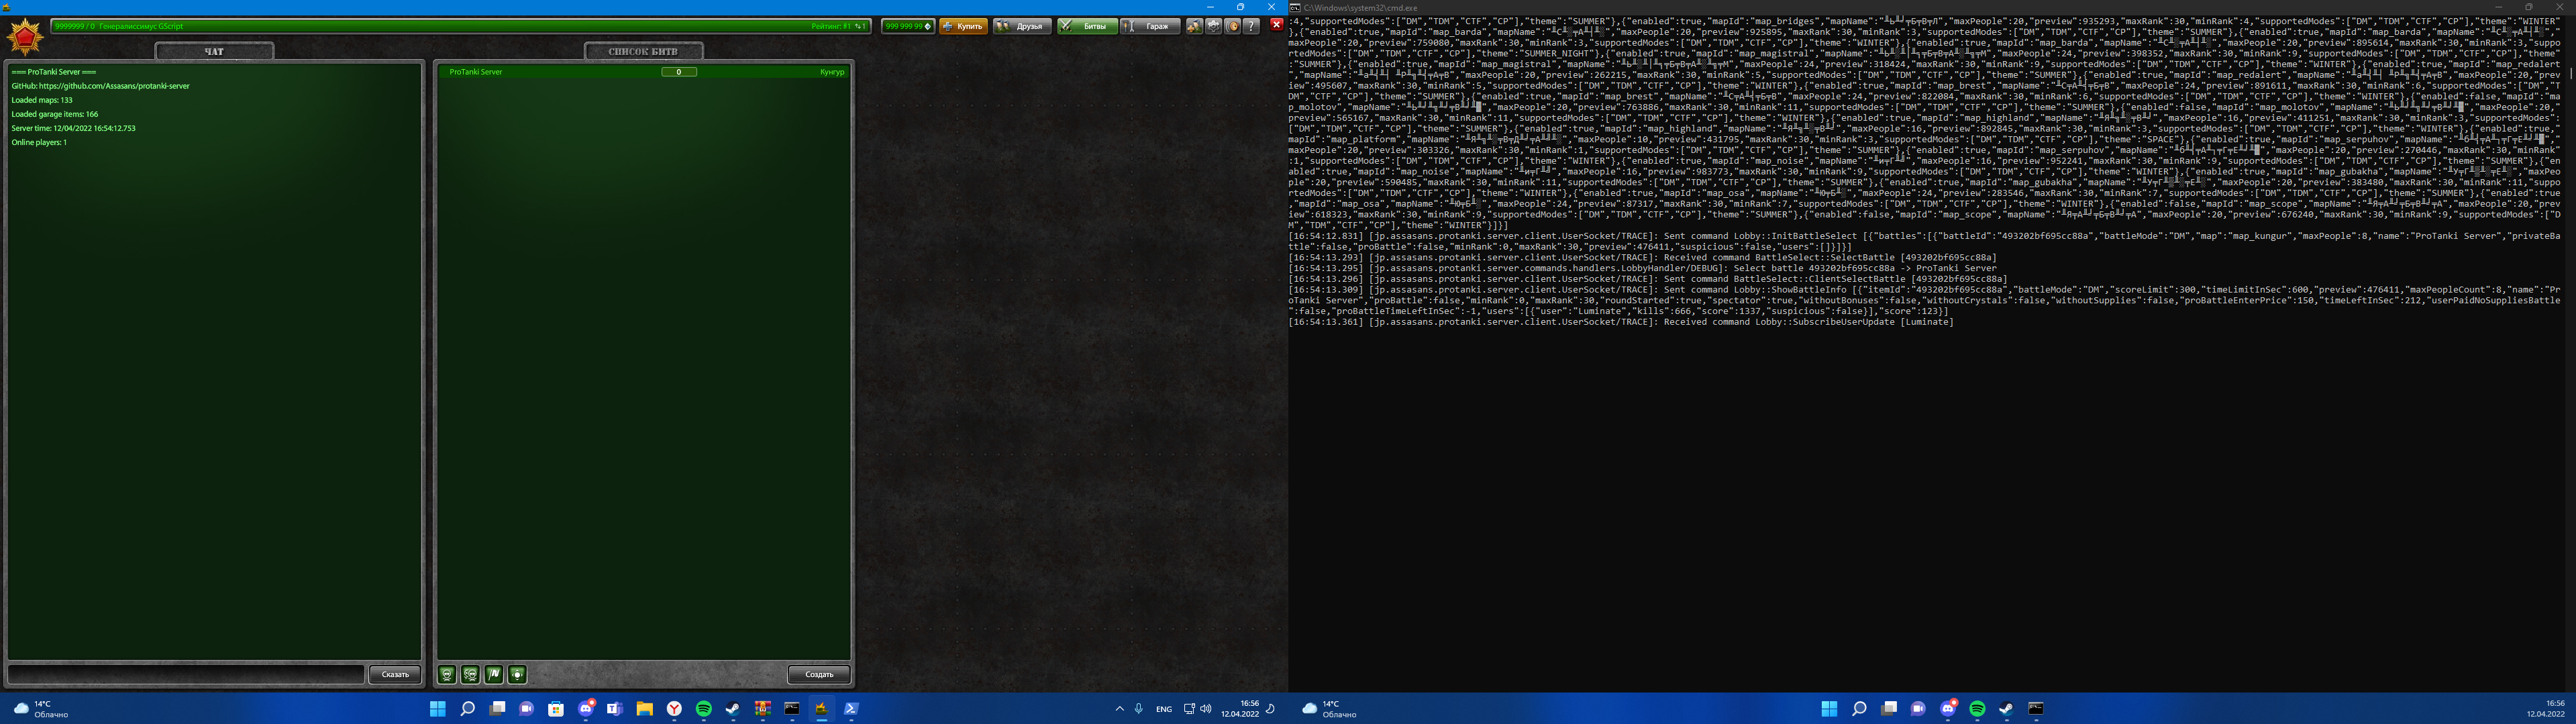Switch to the СПИСОК БИТВ tab
Image resolution: width=2576 pixels, height=724 pixels.
coord(644,50)
